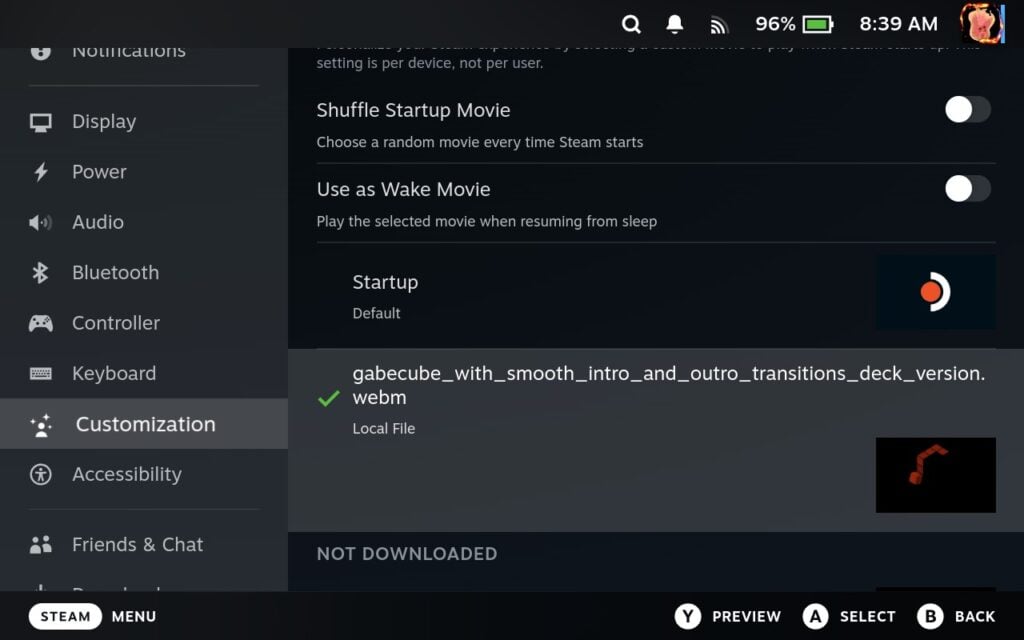Select the Power lightning bolt icon
Image resolution: width=1024 pixels, height=640 pixels.
pyautogui.click(x=41, y=171)
